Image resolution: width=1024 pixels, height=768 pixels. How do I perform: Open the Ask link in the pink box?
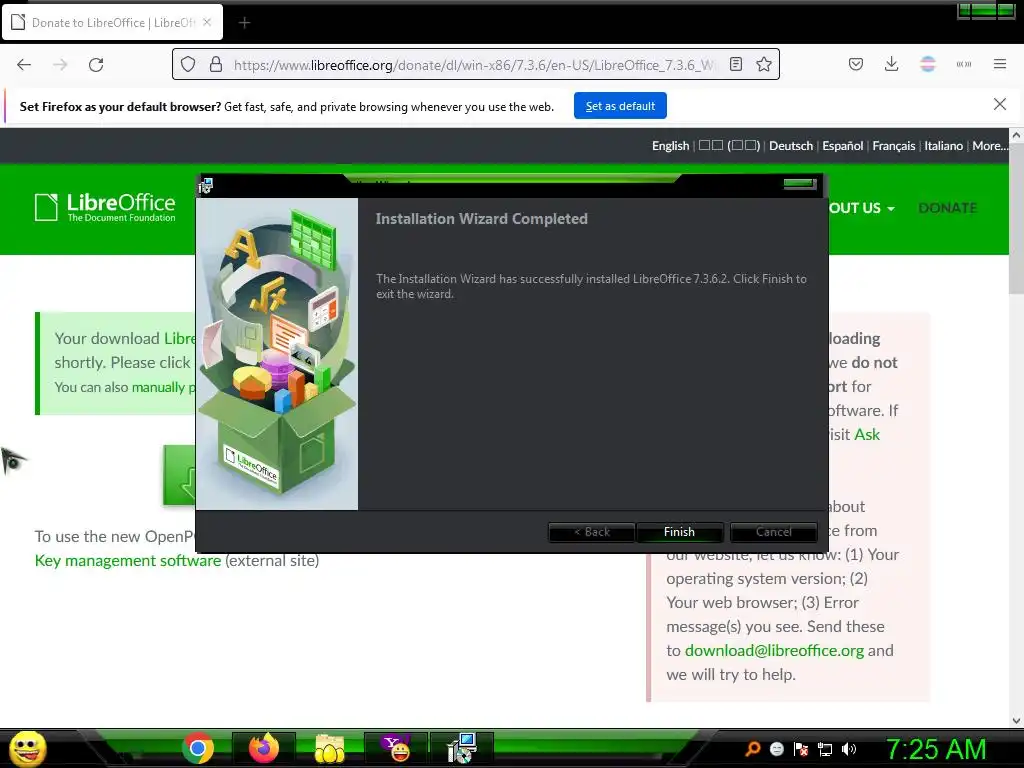coord(867,434)
